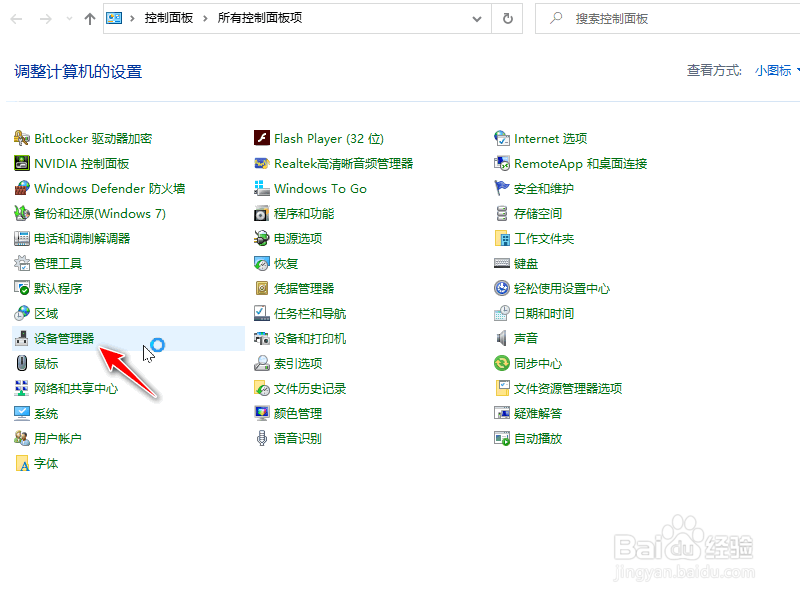Click the 声音 speaker icon
This screenshot has height=600, width=800.
coord(502,338)
